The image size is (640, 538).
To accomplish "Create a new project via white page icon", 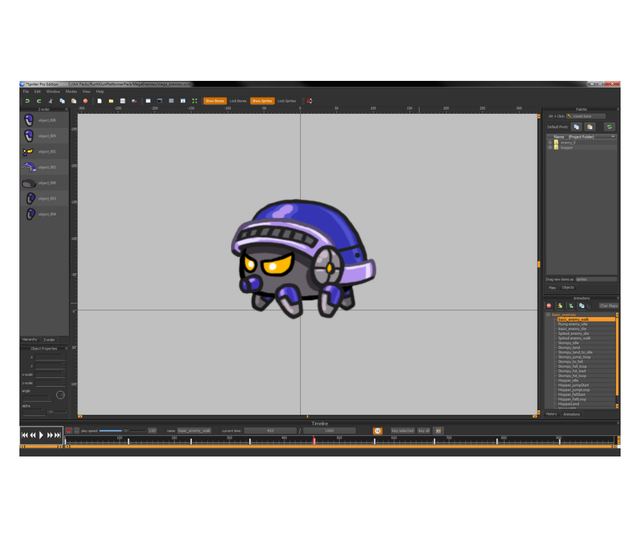I will [99, 101].
